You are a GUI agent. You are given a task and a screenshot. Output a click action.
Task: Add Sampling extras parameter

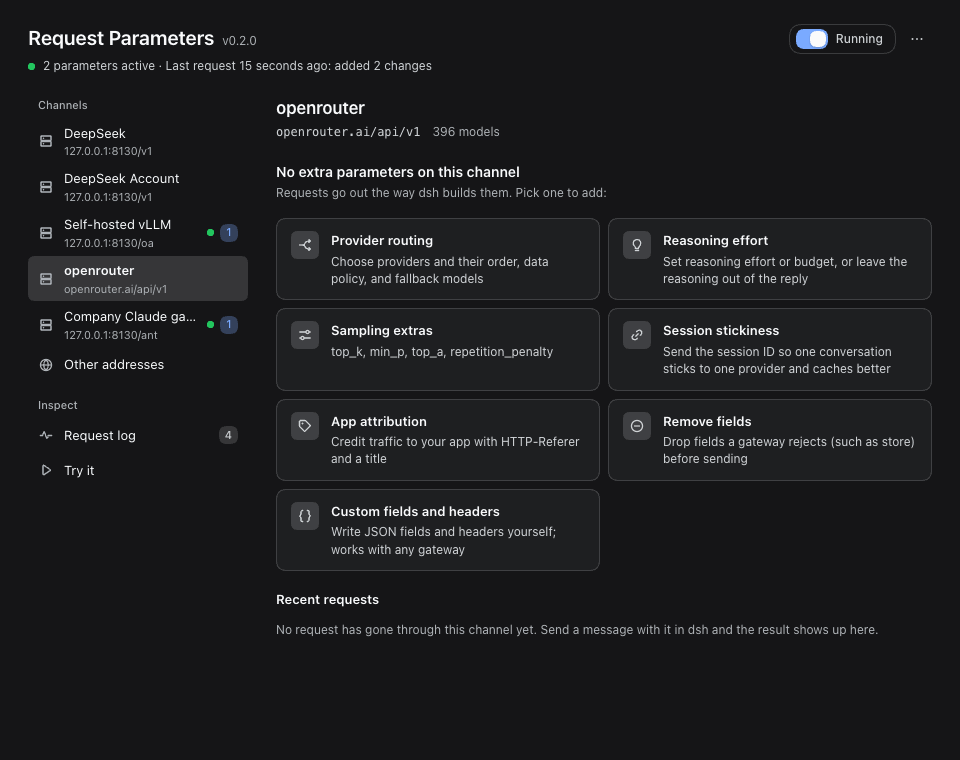[438, 349]
